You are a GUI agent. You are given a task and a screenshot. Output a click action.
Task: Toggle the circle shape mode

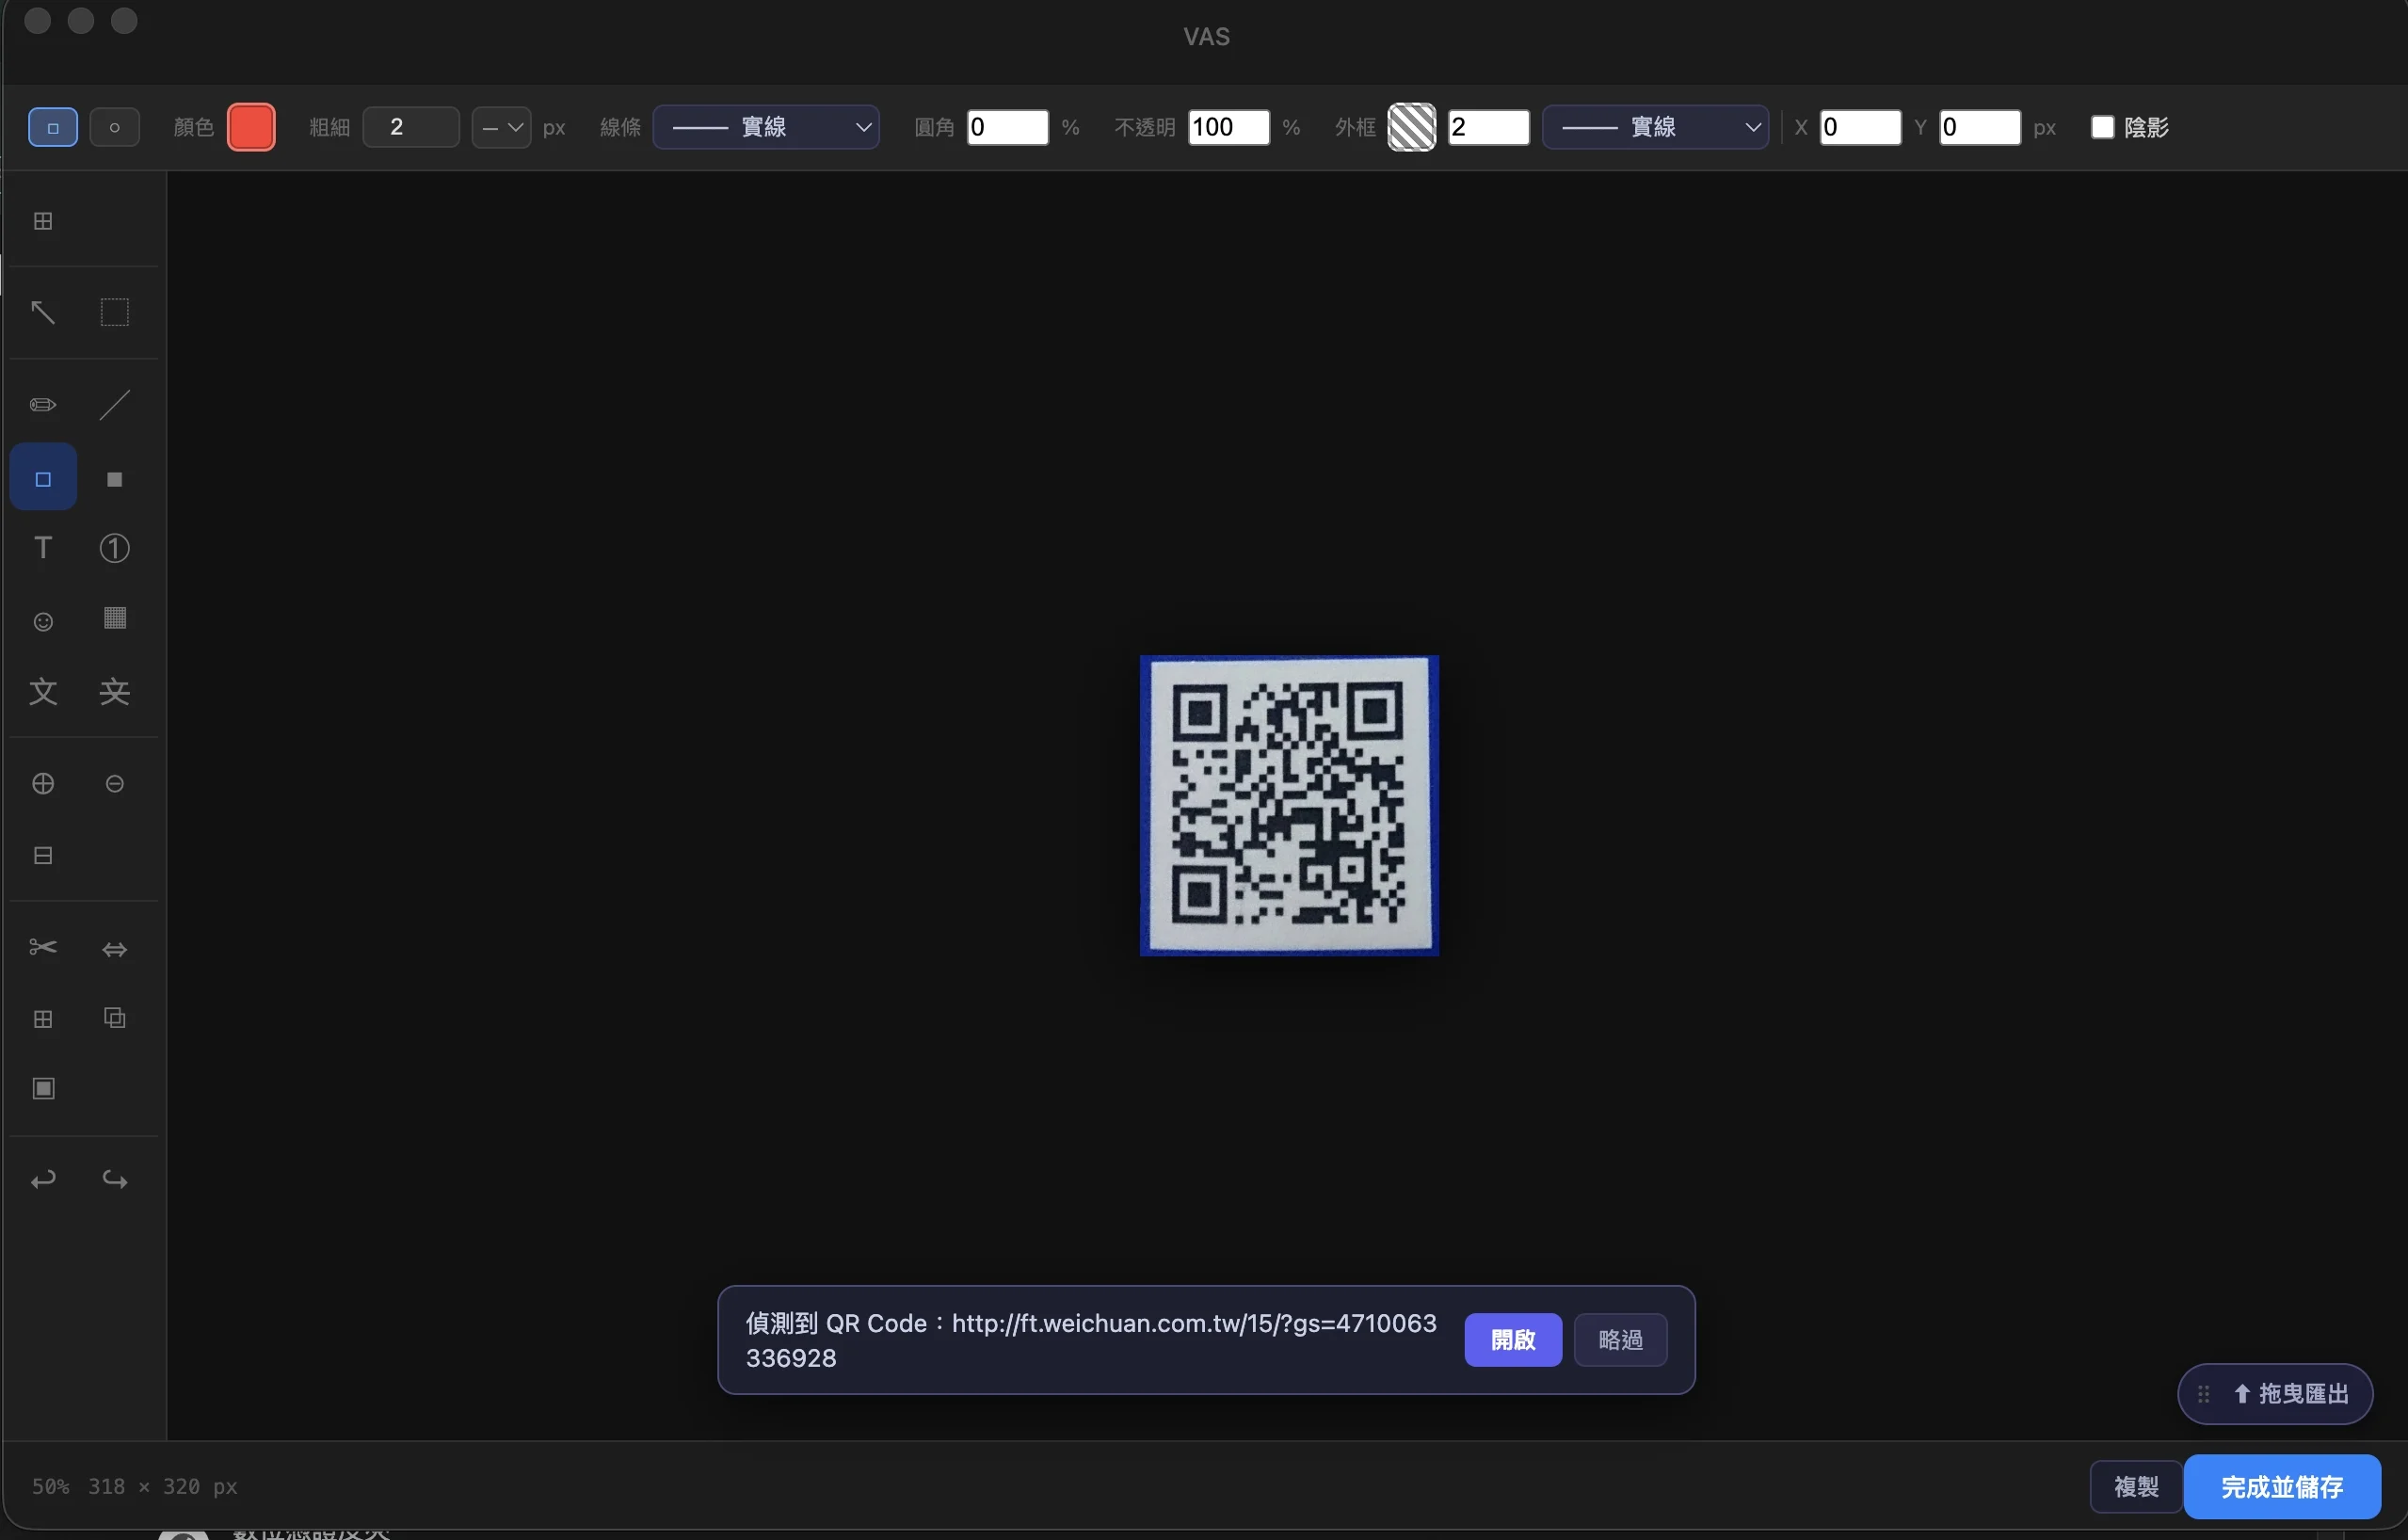115,126
